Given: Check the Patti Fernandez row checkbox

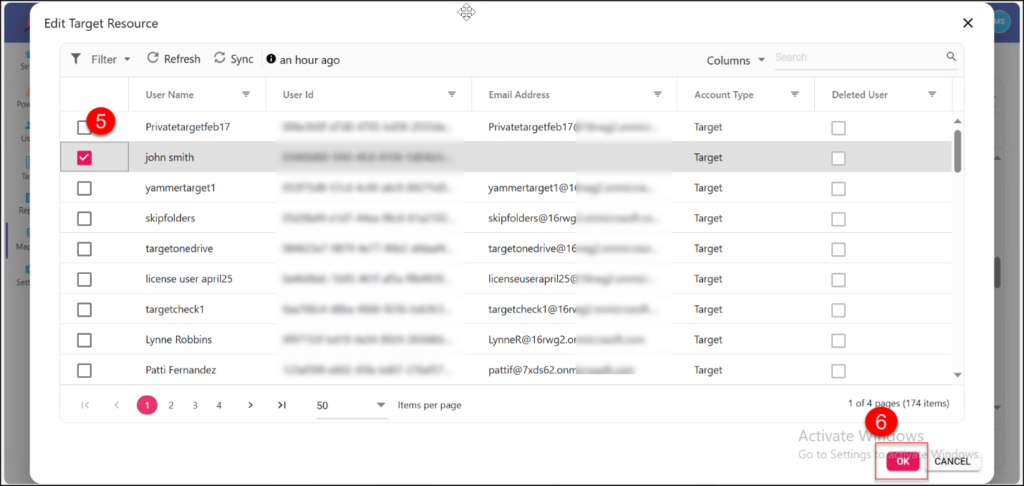Looking at the screenshot, I should coord(84,370).
